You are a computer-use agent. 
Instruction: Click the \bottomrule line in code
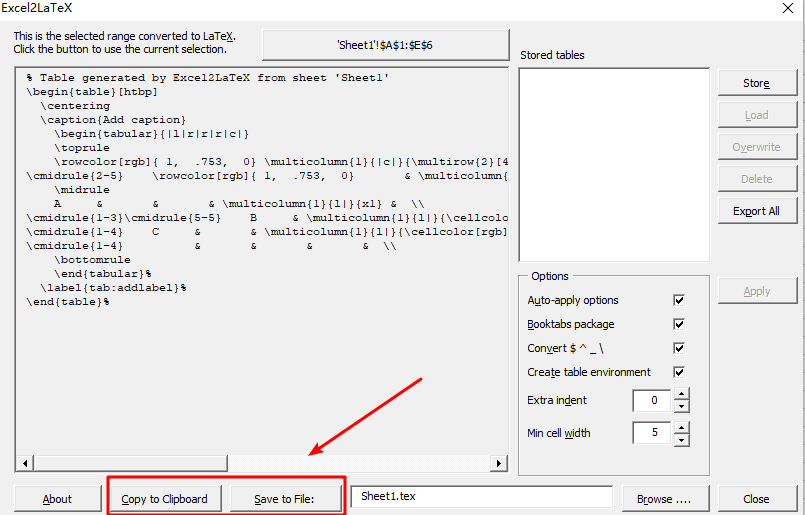click(92, 260)
